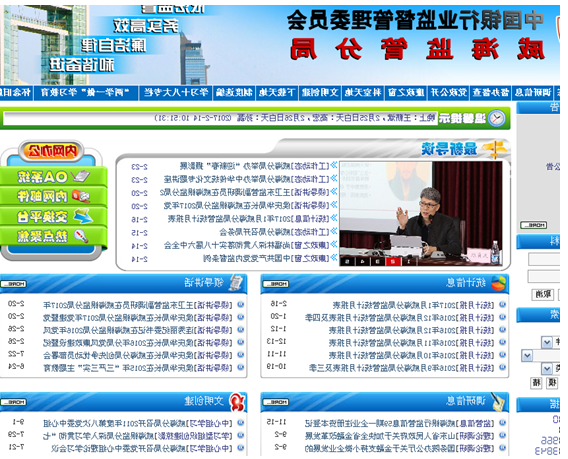Open the 学习十八大专栏 navigation menu item
568x459 pixels.
click(176, 93)
